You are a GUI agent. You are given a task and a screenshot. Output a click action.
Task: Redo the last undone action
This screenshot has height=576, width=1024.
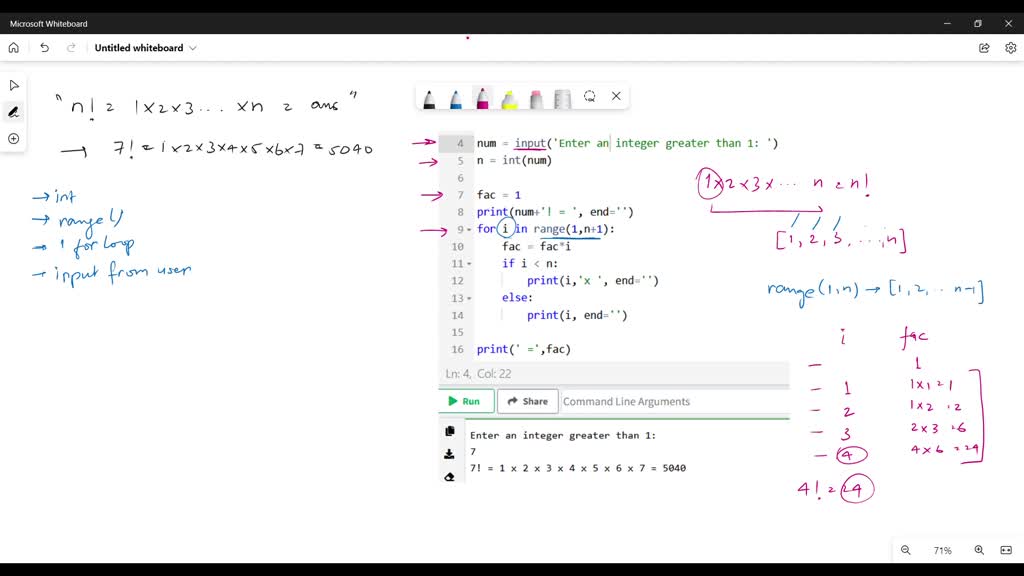[71, 48]
